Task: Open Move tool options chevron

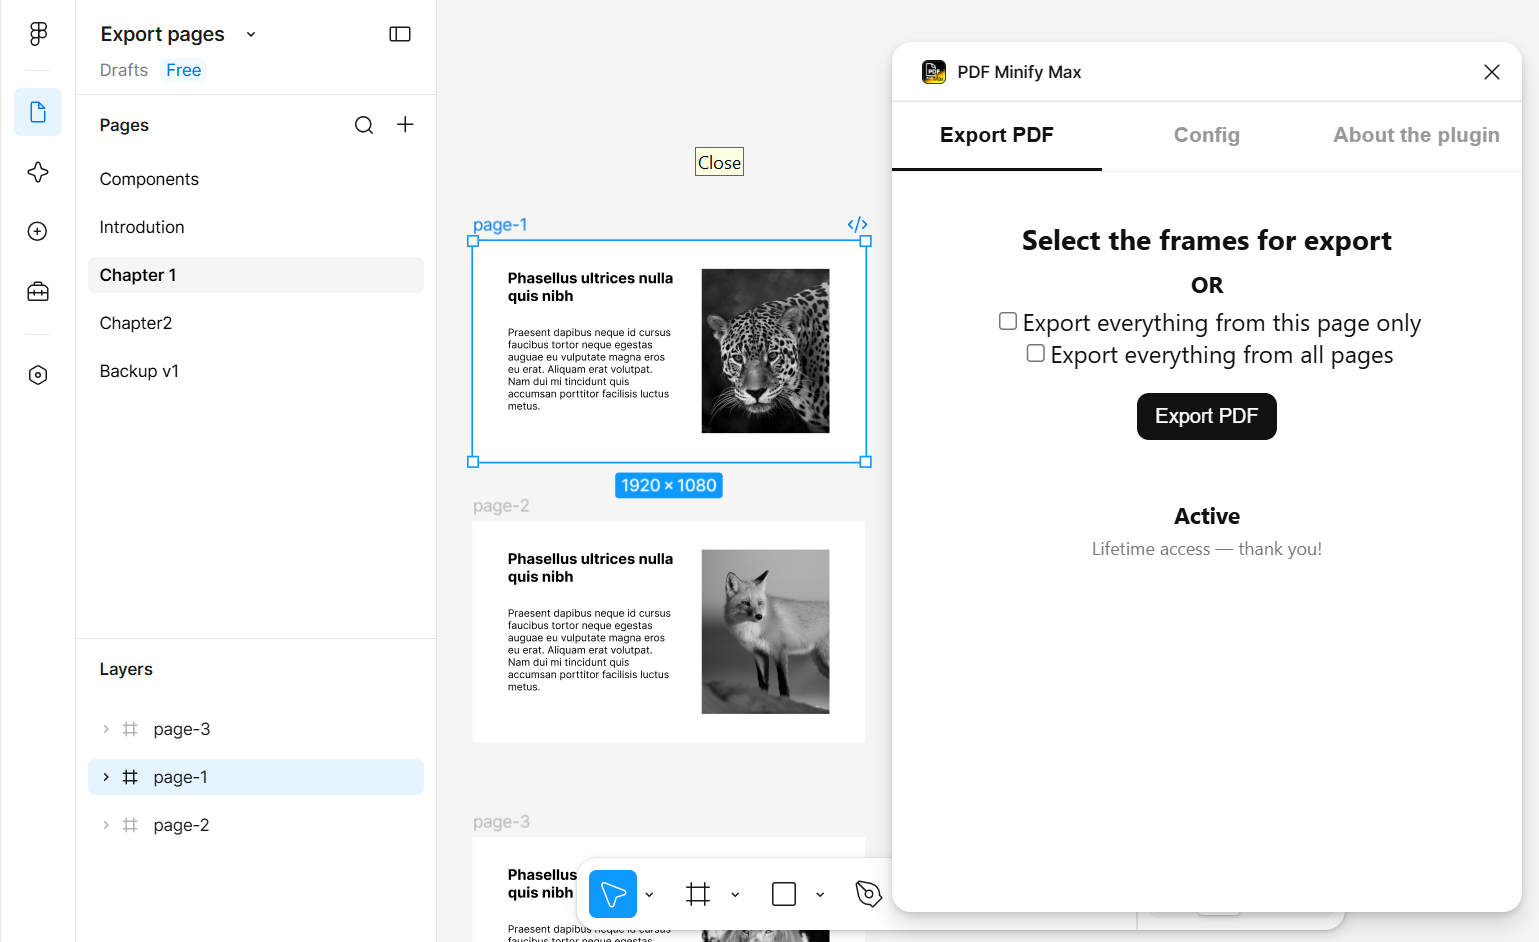Action: coord(649,895)
